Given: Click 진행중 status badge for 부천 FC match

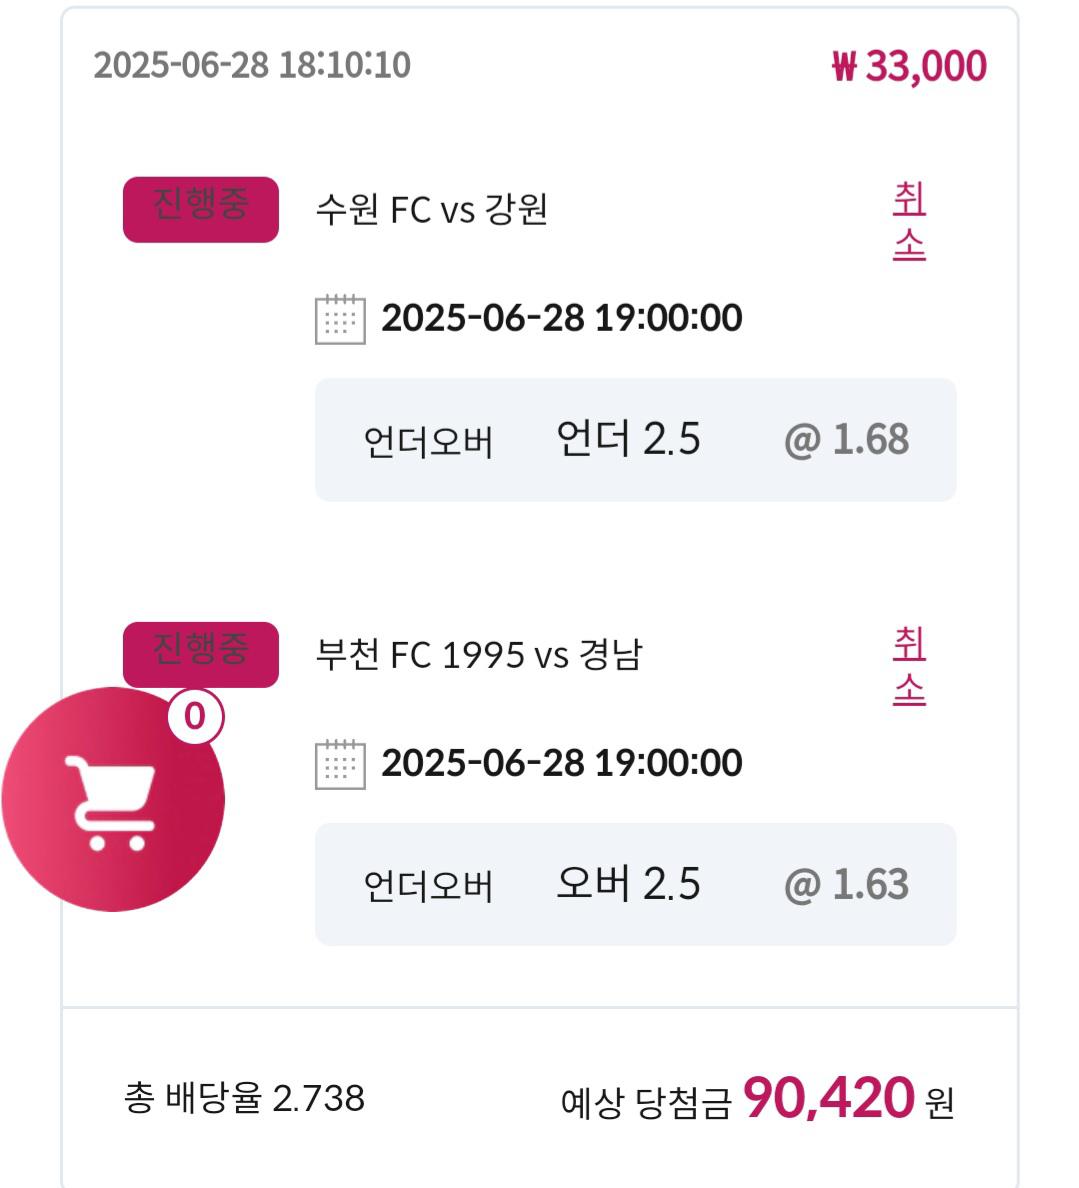Looking at the screenshot, I should click(x=201, y=655).
